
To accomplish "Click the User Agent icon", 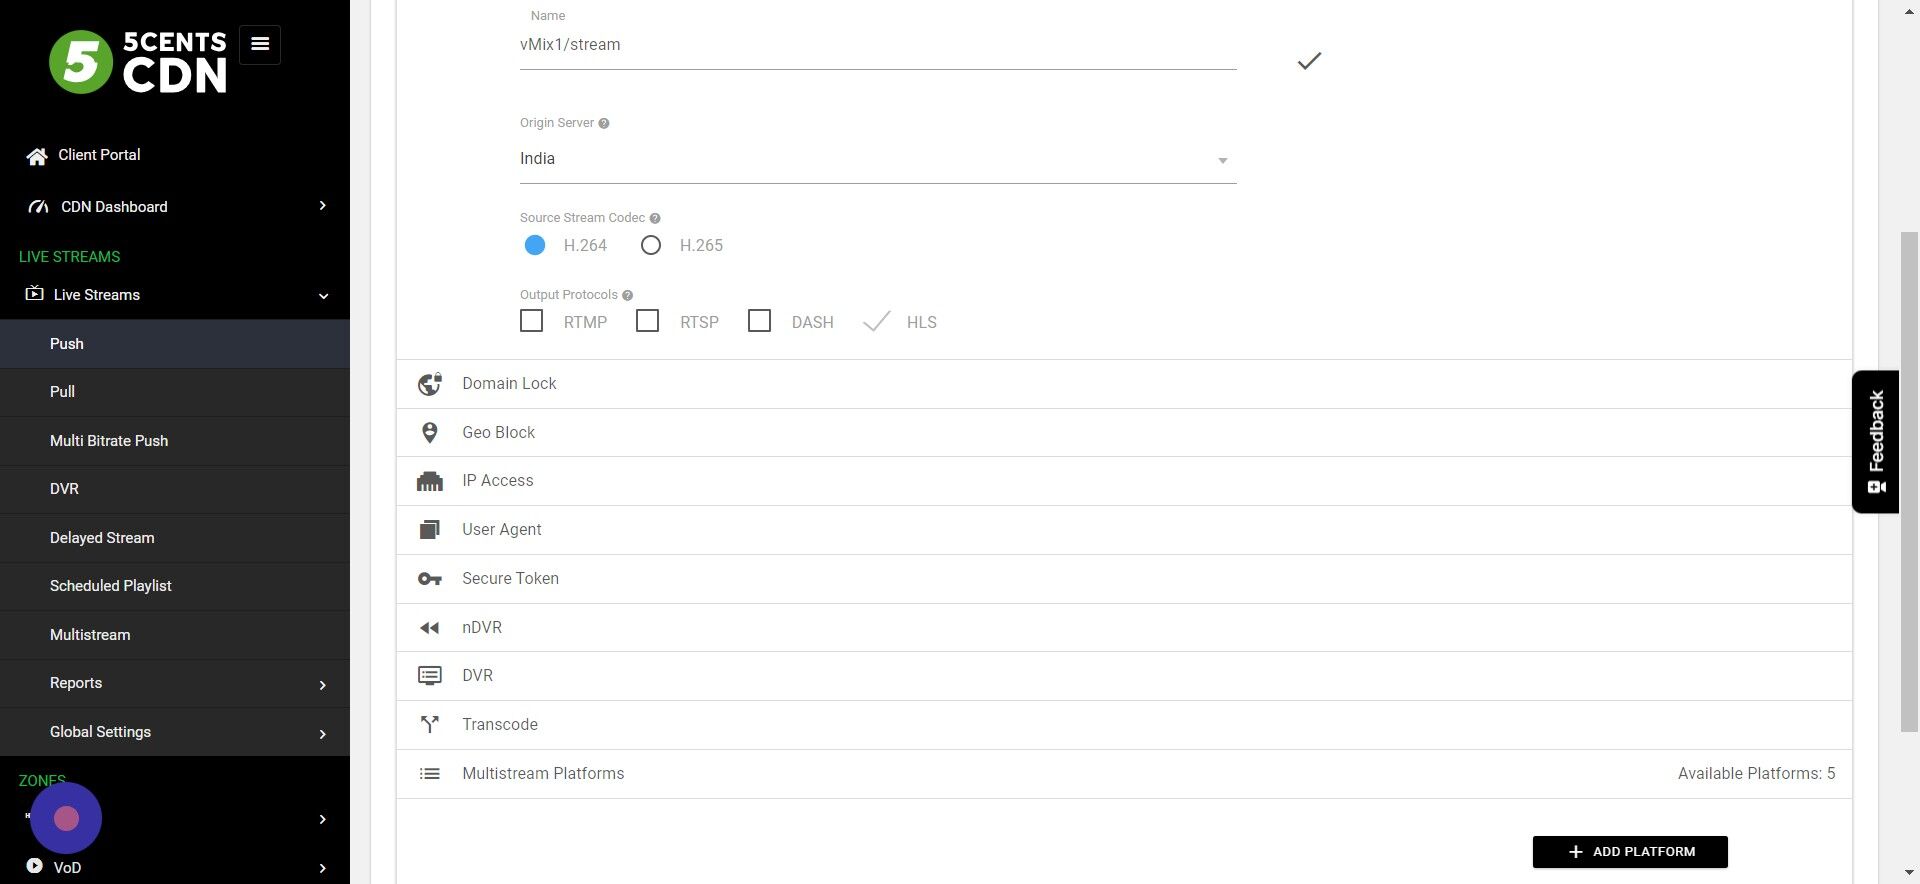I will coord(430,530).
